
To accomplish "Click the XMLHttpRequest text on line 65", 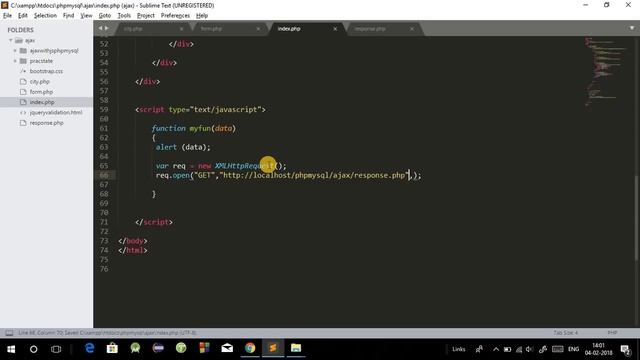I will coord(244,166).
